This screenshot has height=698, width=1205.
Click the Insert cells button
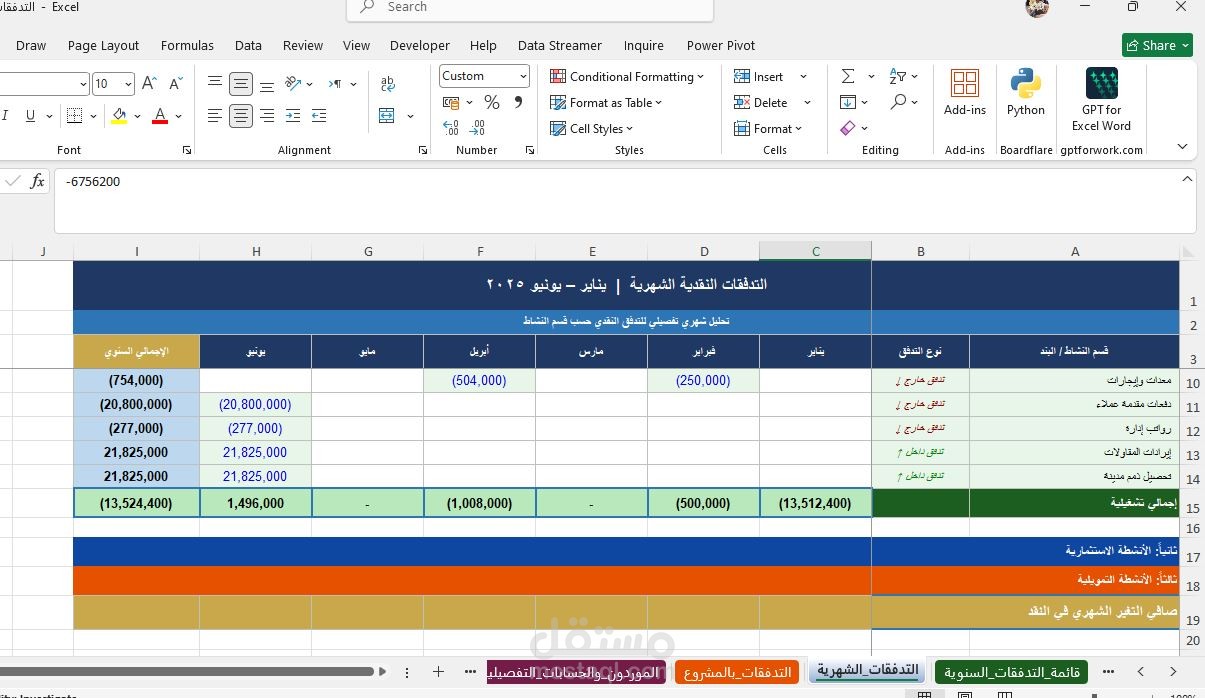tap(759, 76)
